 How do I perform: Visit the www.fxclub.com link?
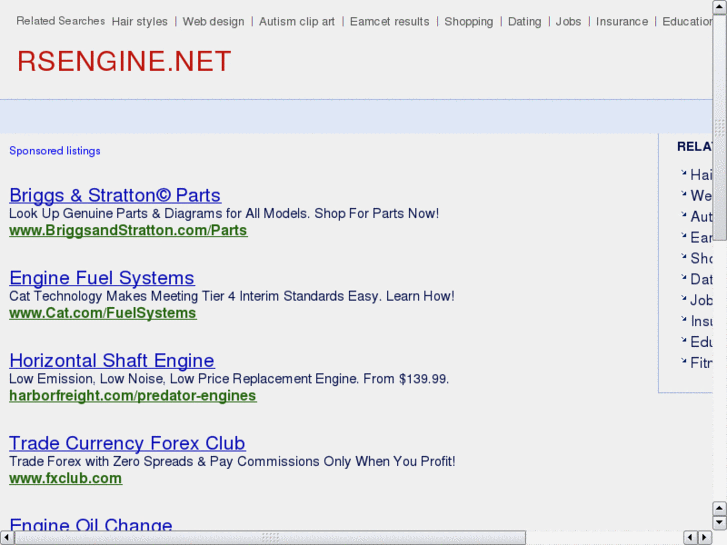coord(65,478)
